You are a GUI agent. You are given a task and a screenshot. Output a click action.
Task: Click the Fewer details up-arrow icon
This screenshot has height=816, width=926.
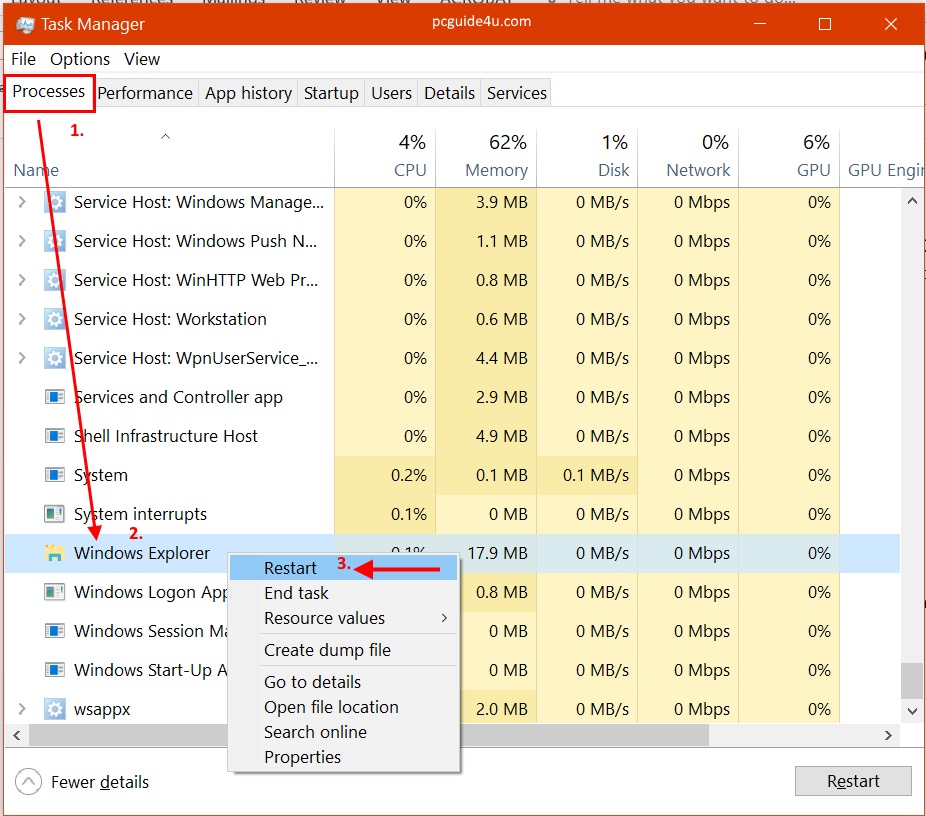[28, 782]
